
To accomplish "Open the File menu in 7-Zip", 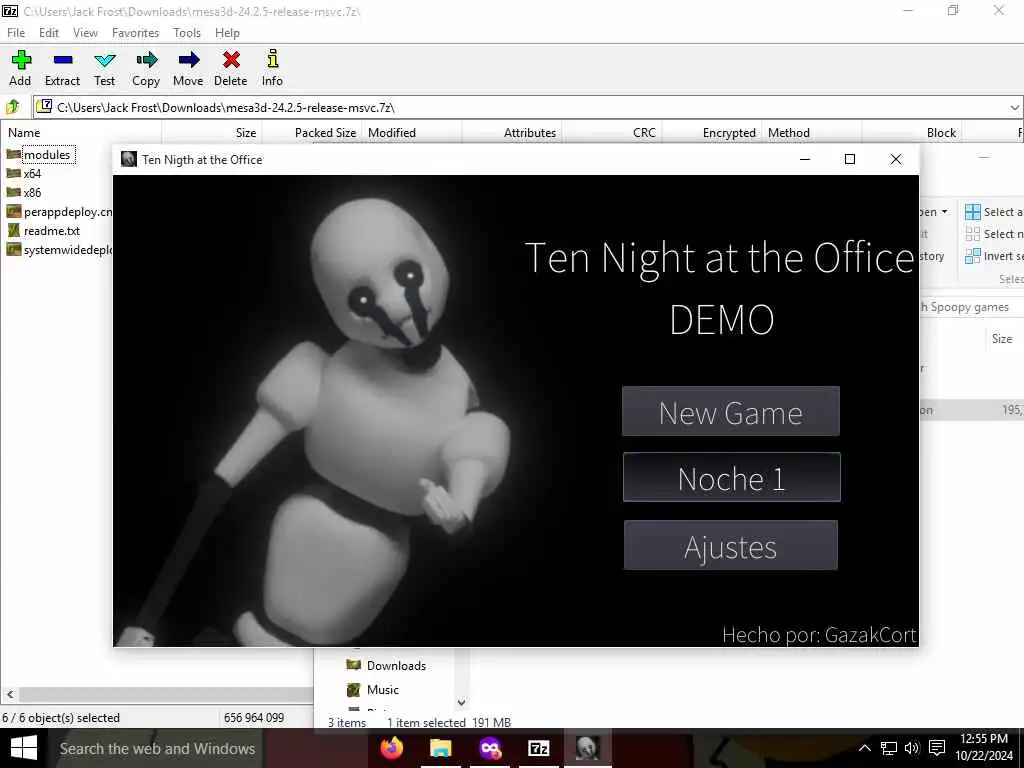I will (16, 33).
